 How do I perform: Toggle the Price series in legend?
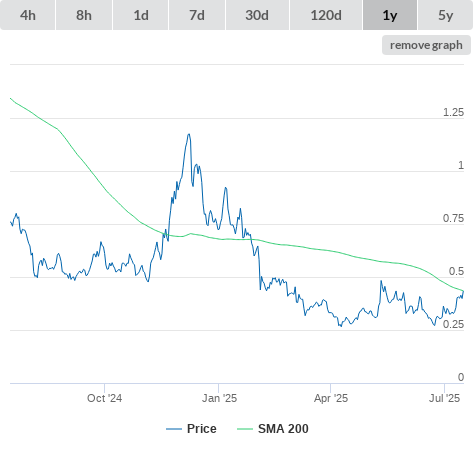(x=191, y=429)
